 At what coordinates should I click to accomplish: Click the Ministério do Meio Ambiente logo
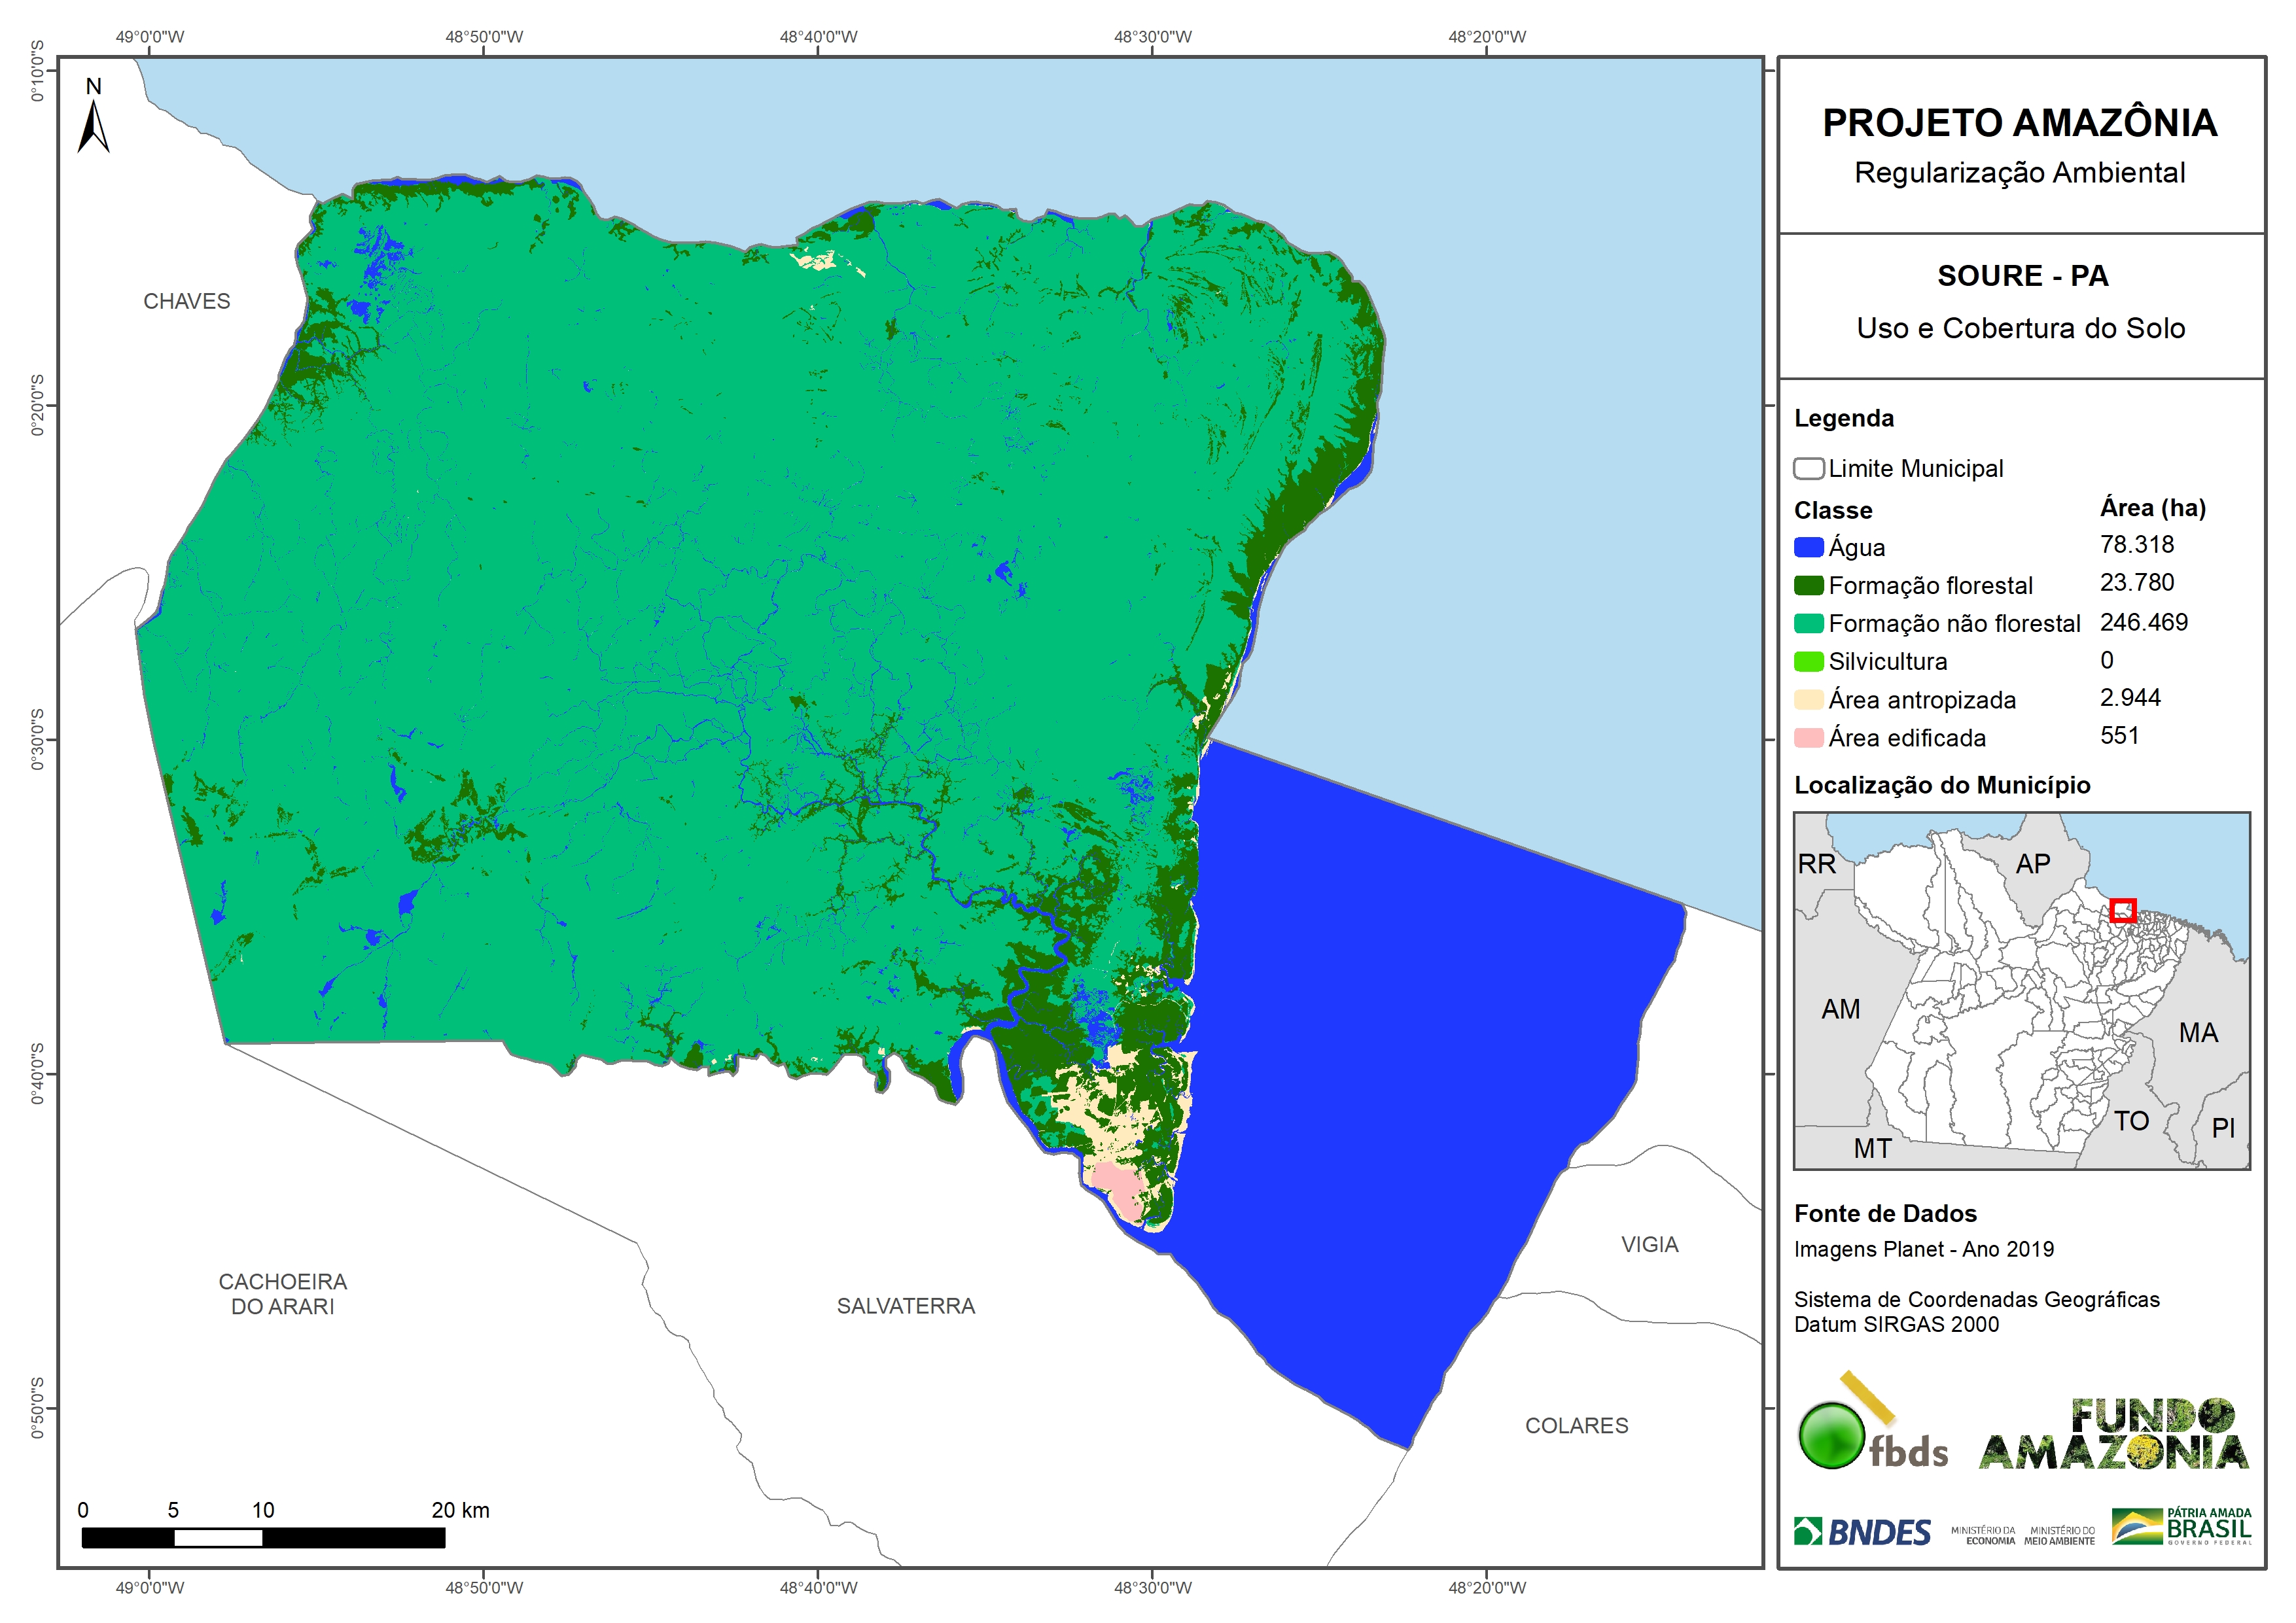point(2059,1536)
